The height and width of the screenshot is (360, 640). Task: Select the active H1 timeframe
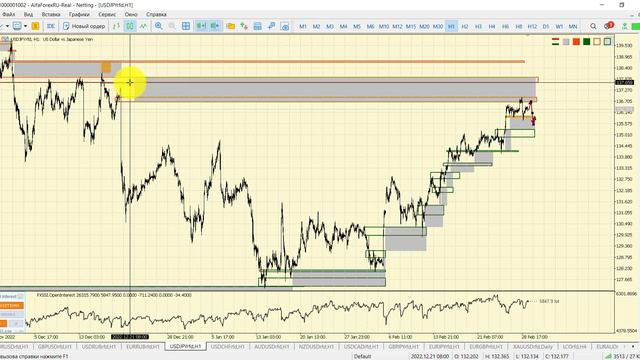(x=451, y=26)
